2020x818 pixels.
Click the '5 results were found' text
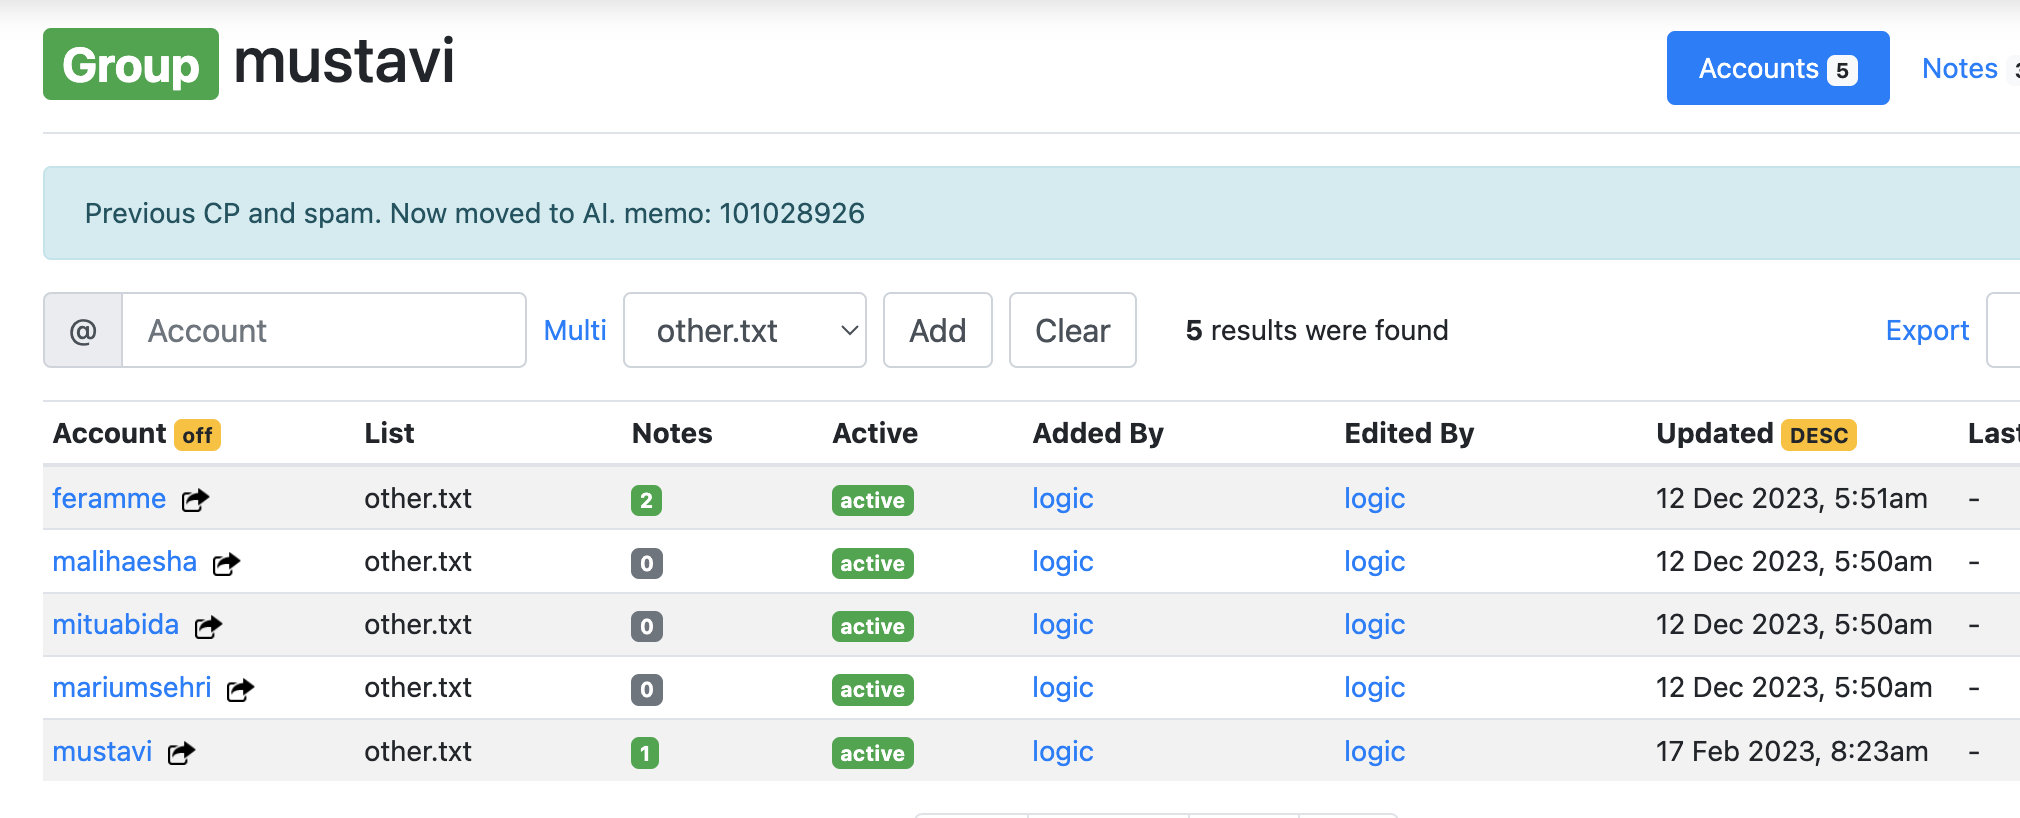1317,330
